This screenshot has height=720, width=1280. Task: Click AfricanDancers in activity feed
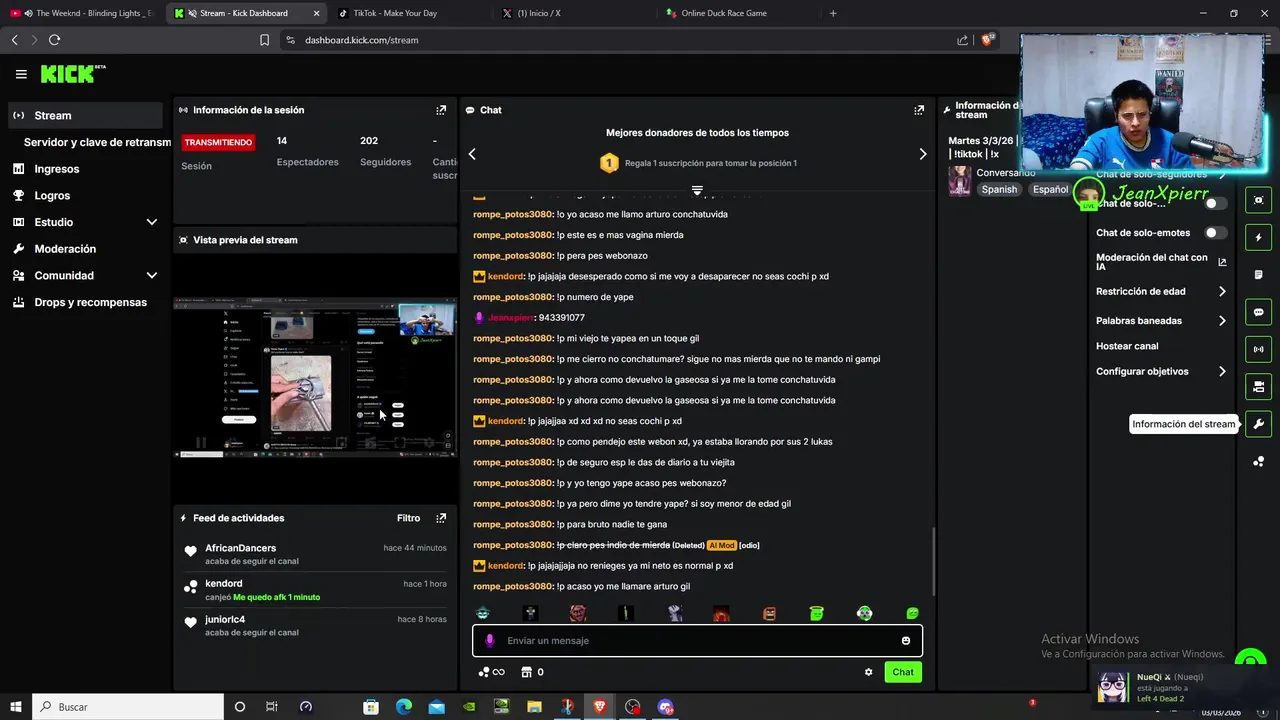pyautogui.click(x=240, y=548)
